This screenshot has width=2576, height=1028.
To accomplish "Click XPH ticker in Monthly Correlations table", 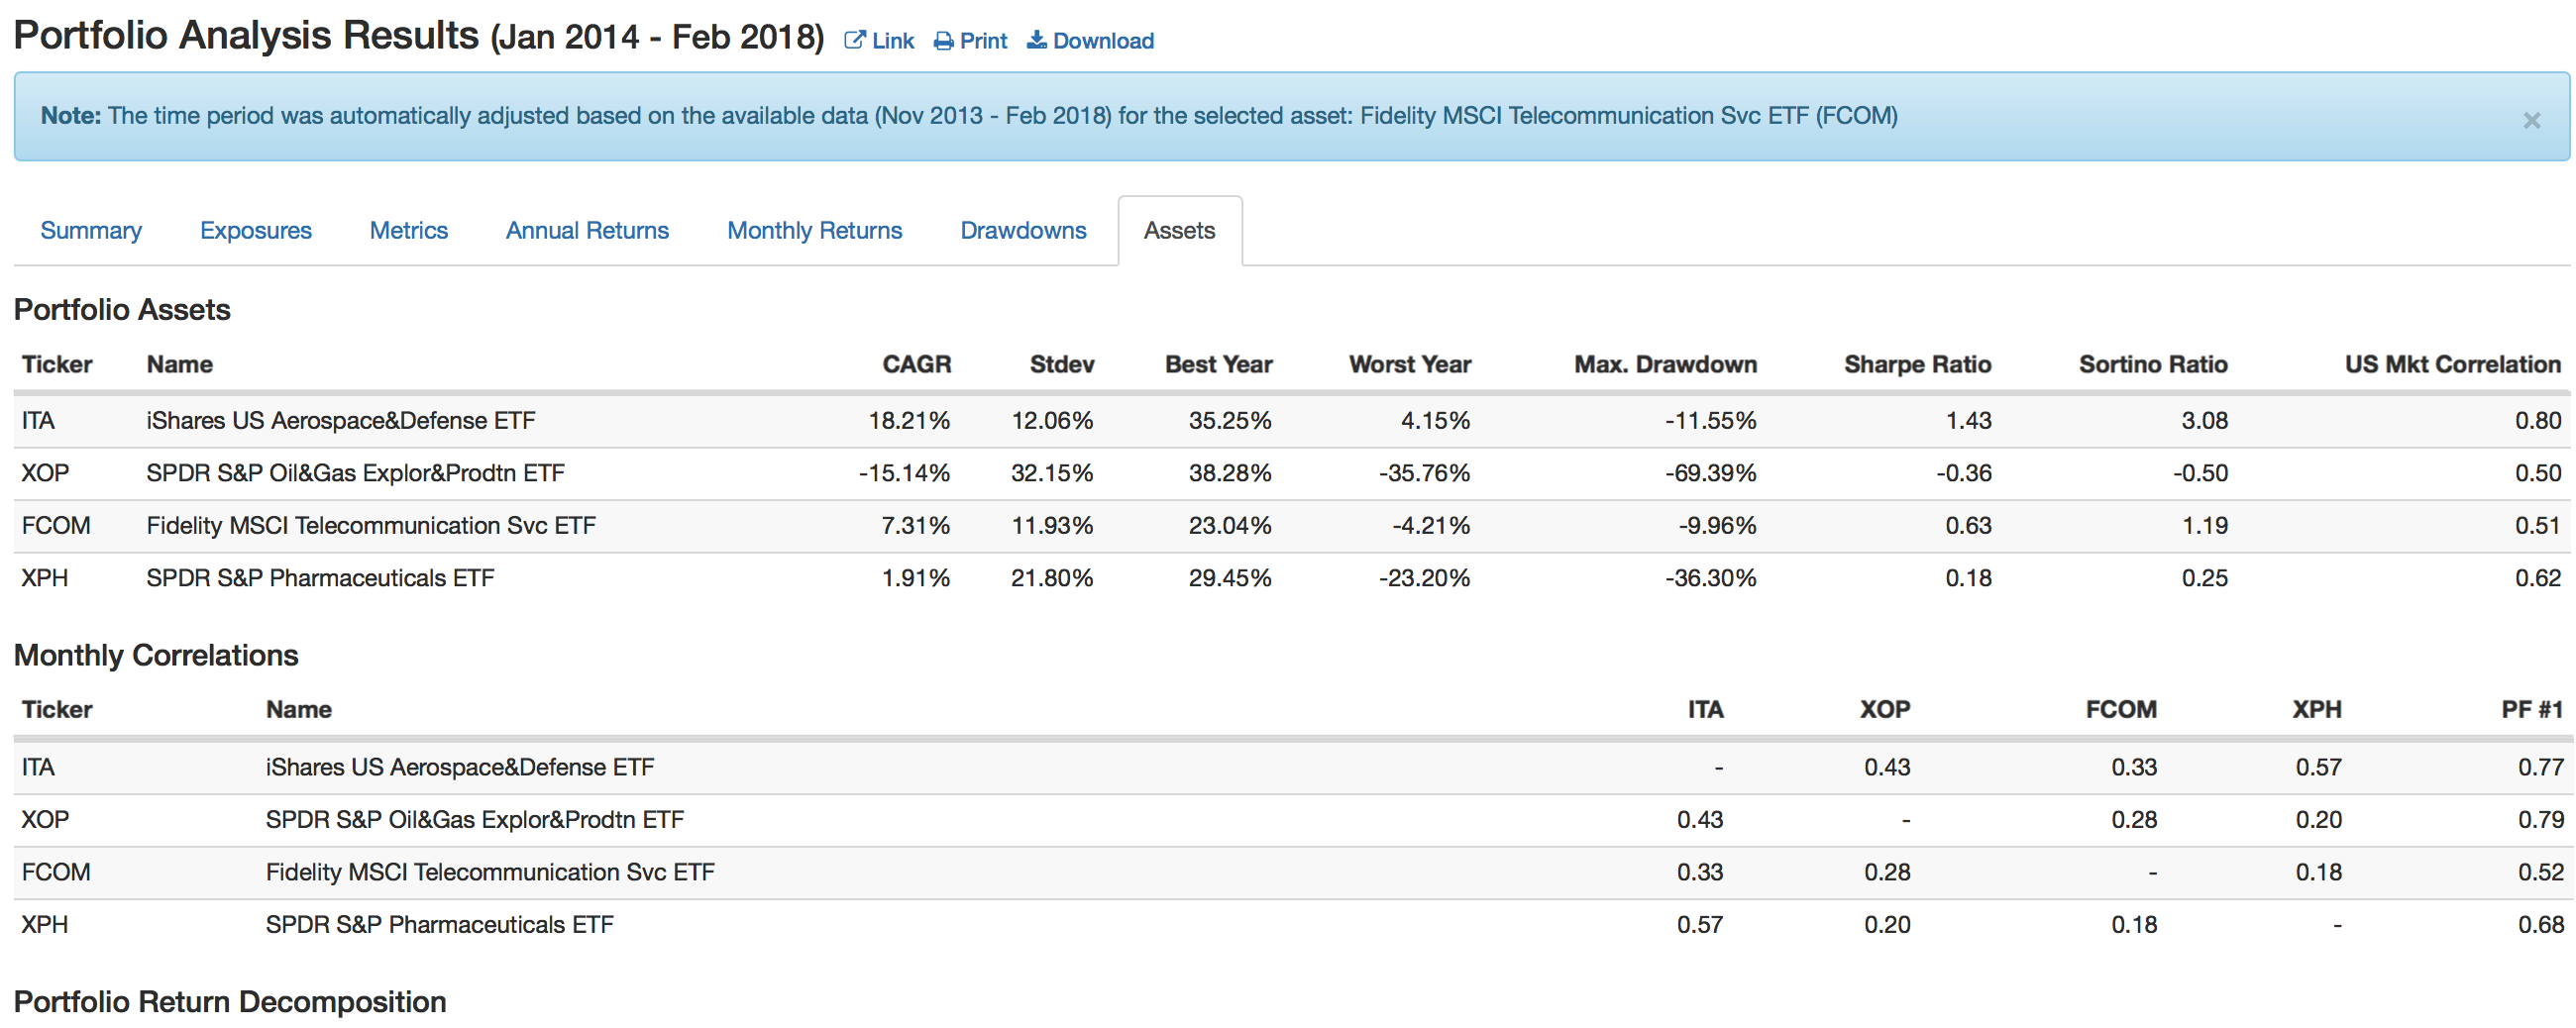I will [45, 924].
